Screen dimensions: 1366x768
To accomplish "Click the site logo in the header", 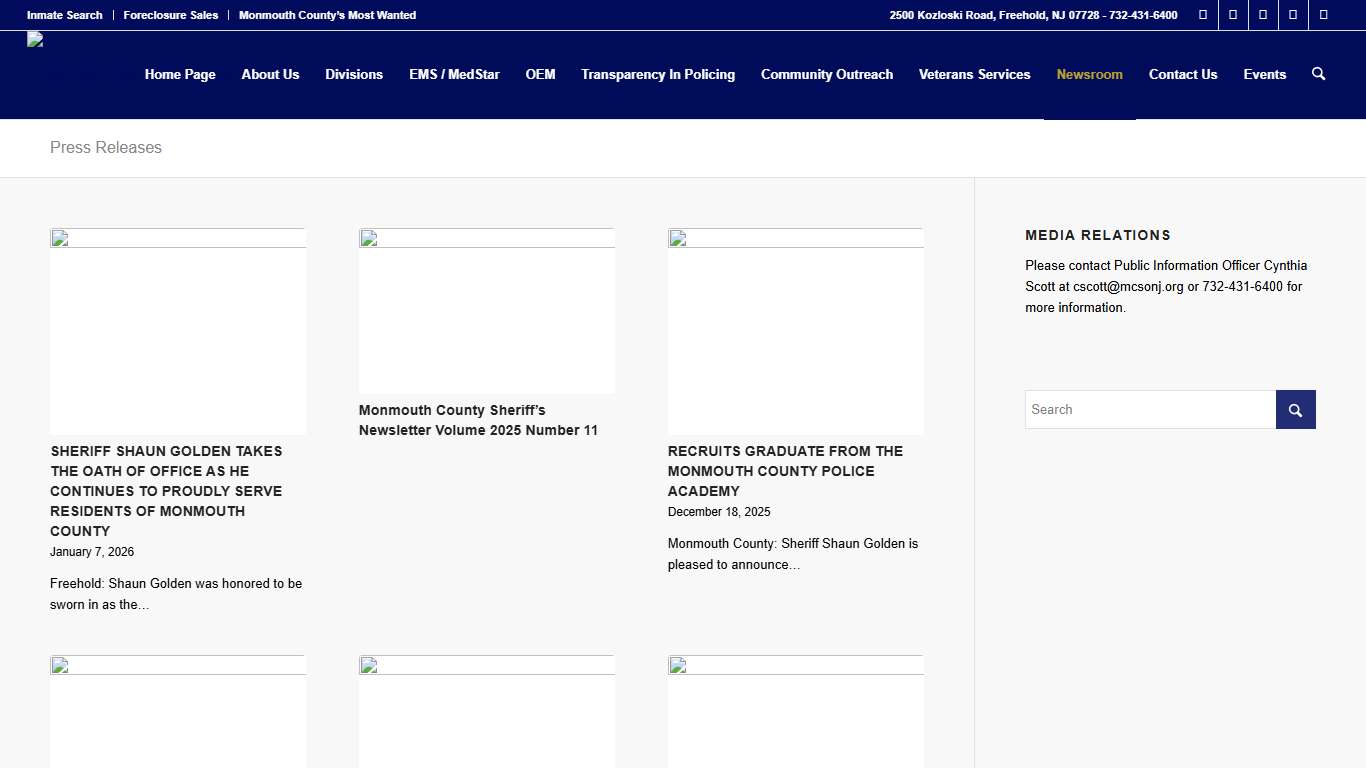I will [x=36, y=40].
